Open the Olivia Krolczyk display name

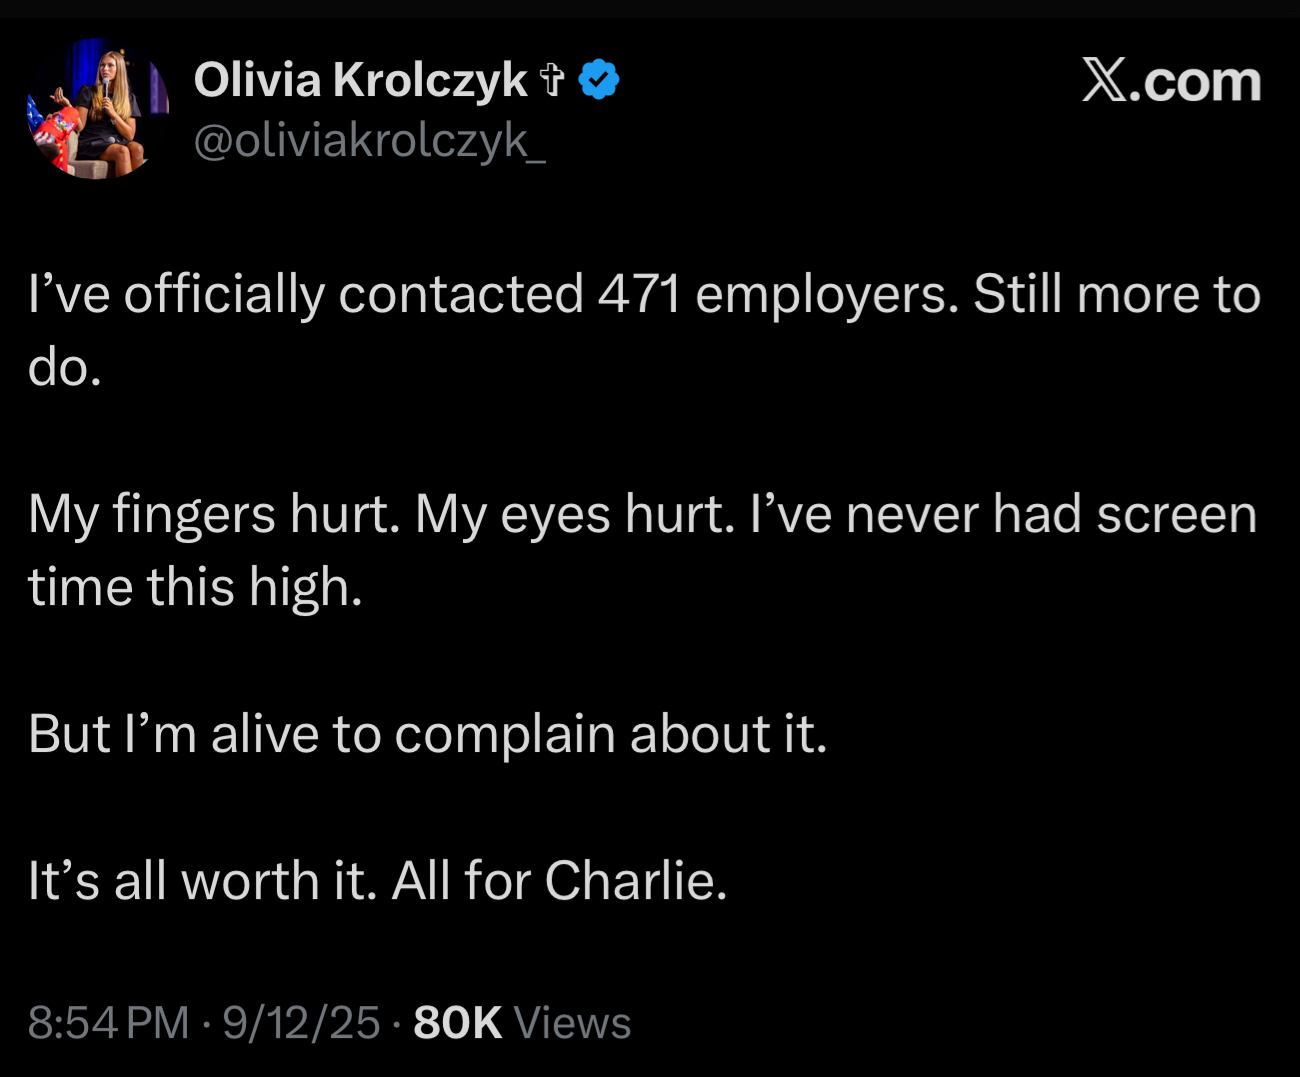coord(360,80)
